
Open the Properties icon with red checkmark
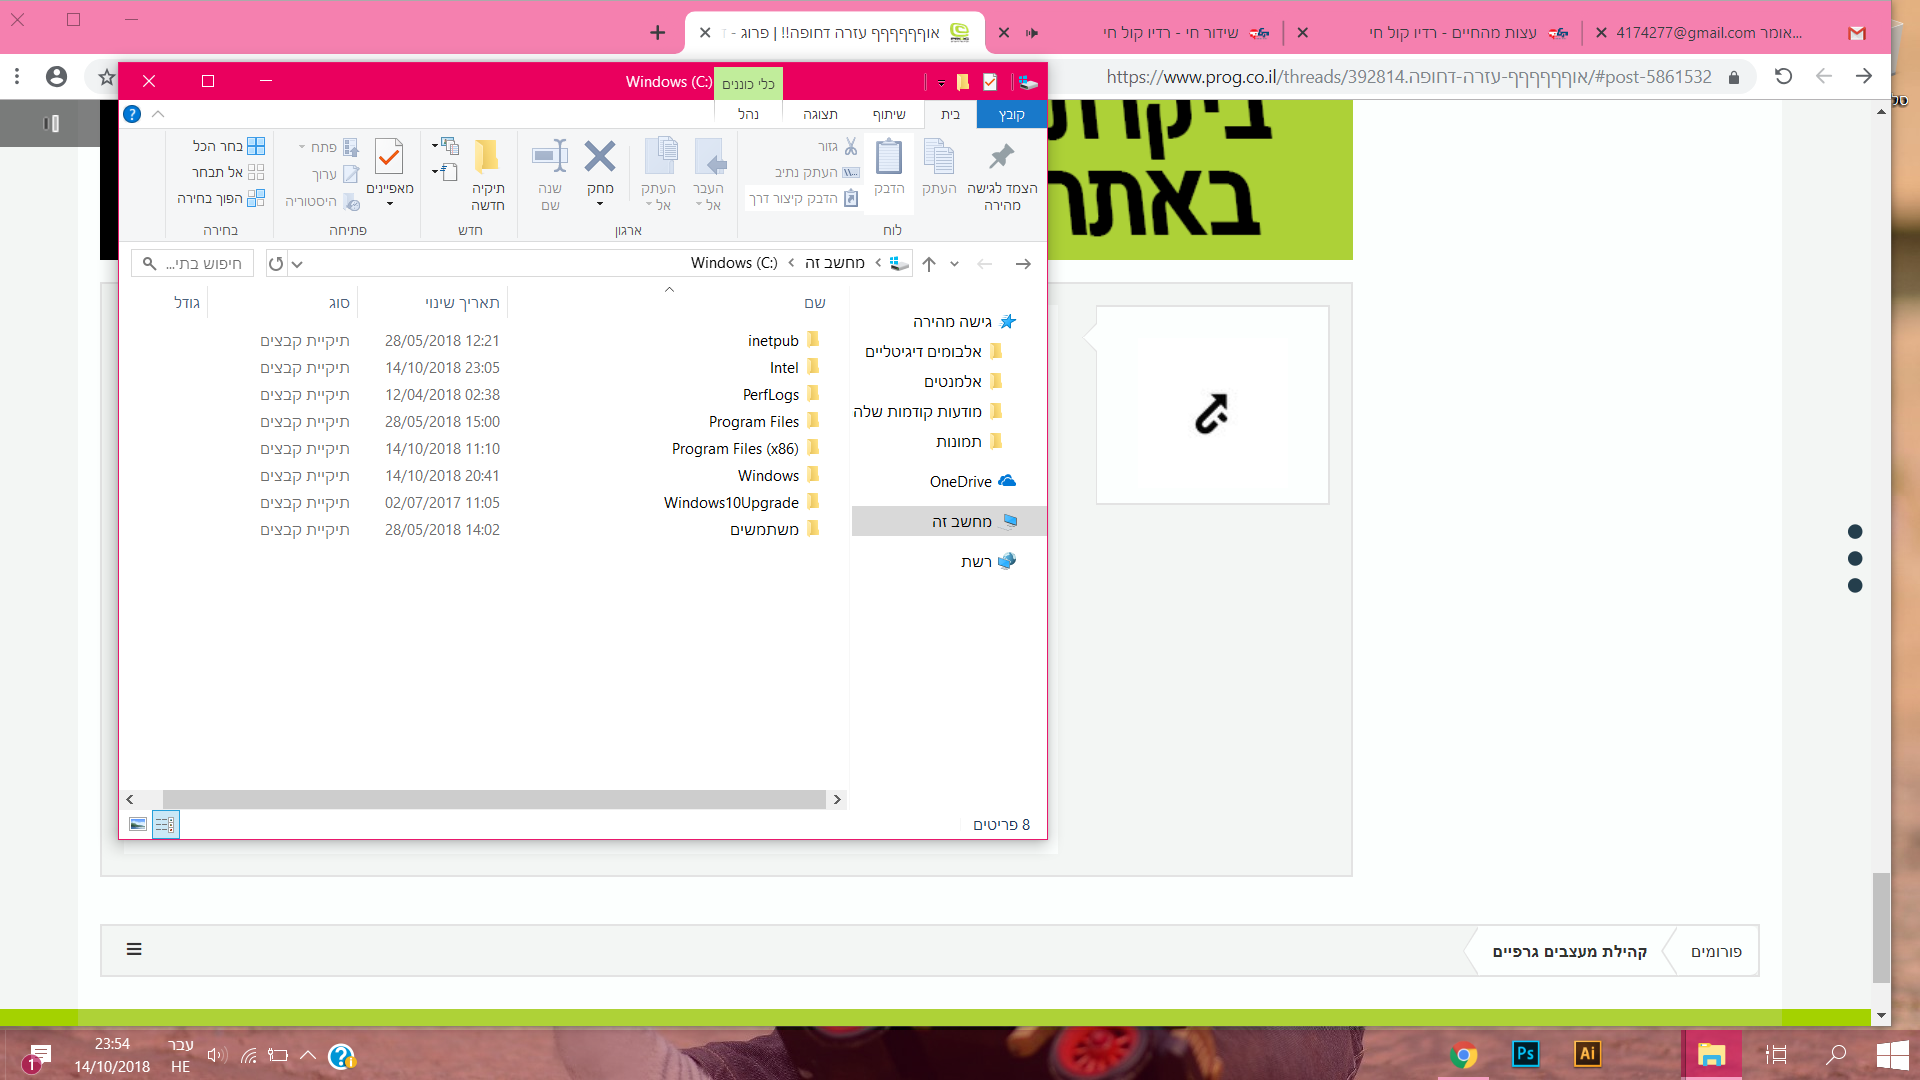[389, 158]
